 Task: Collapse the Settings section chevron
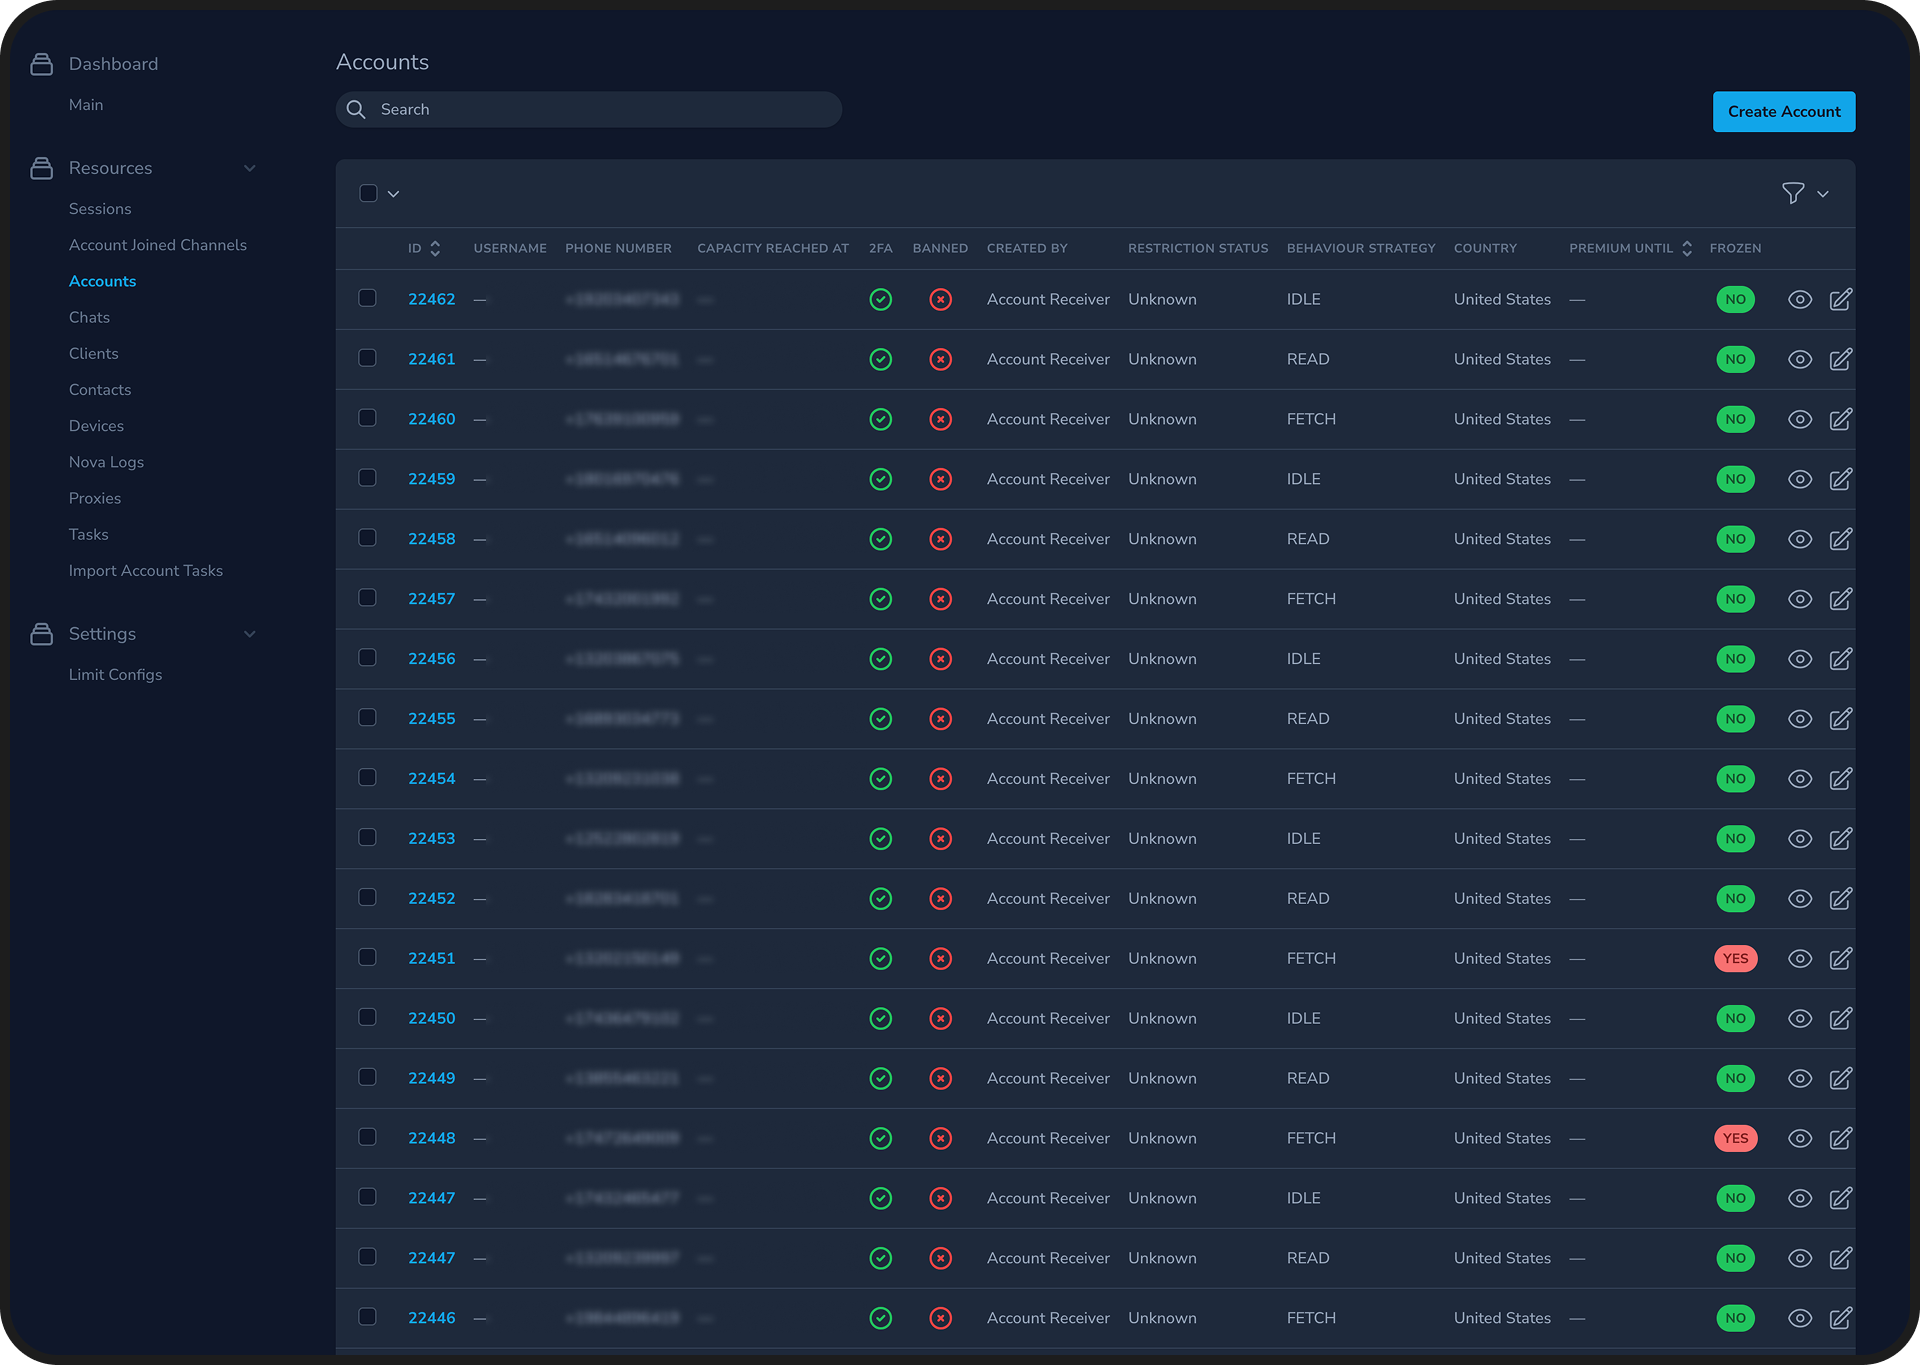250,634
